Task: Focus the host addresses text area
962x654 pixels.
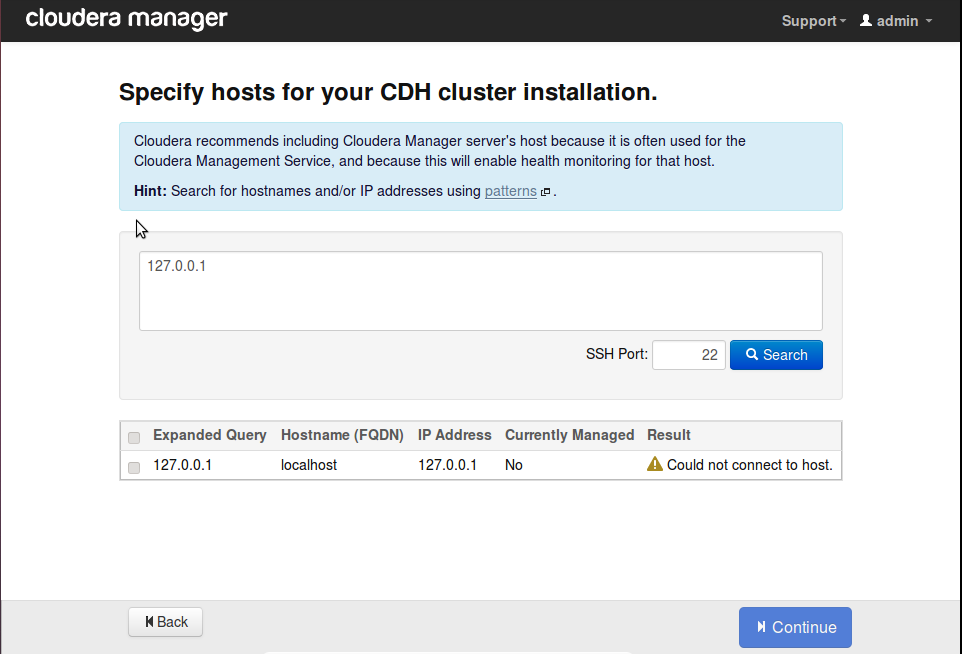Action: tap(480, 290)
